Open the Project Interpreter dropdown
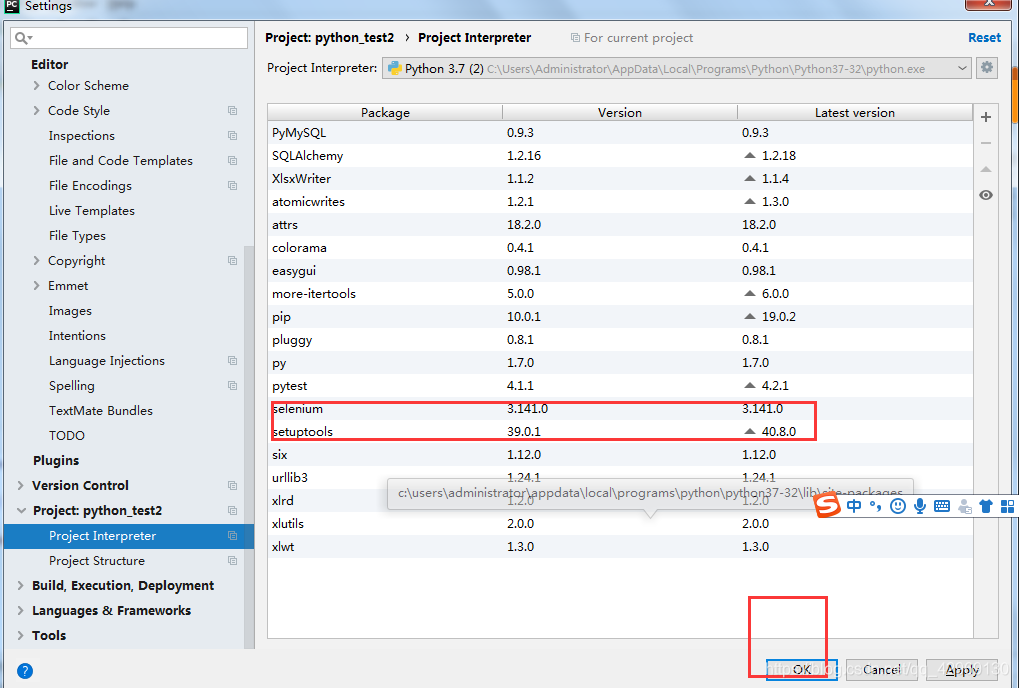The image size is (1019, 688). click(x=677, y=68)
